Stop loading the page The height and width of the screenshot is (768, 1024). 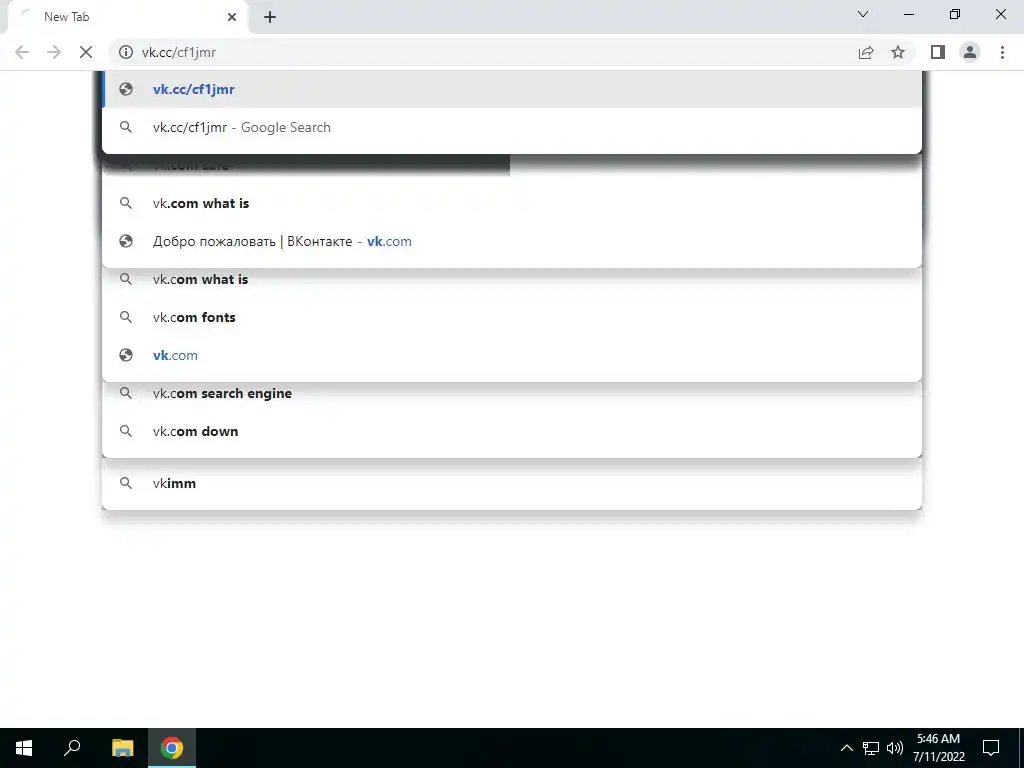(x=86, y=52)
